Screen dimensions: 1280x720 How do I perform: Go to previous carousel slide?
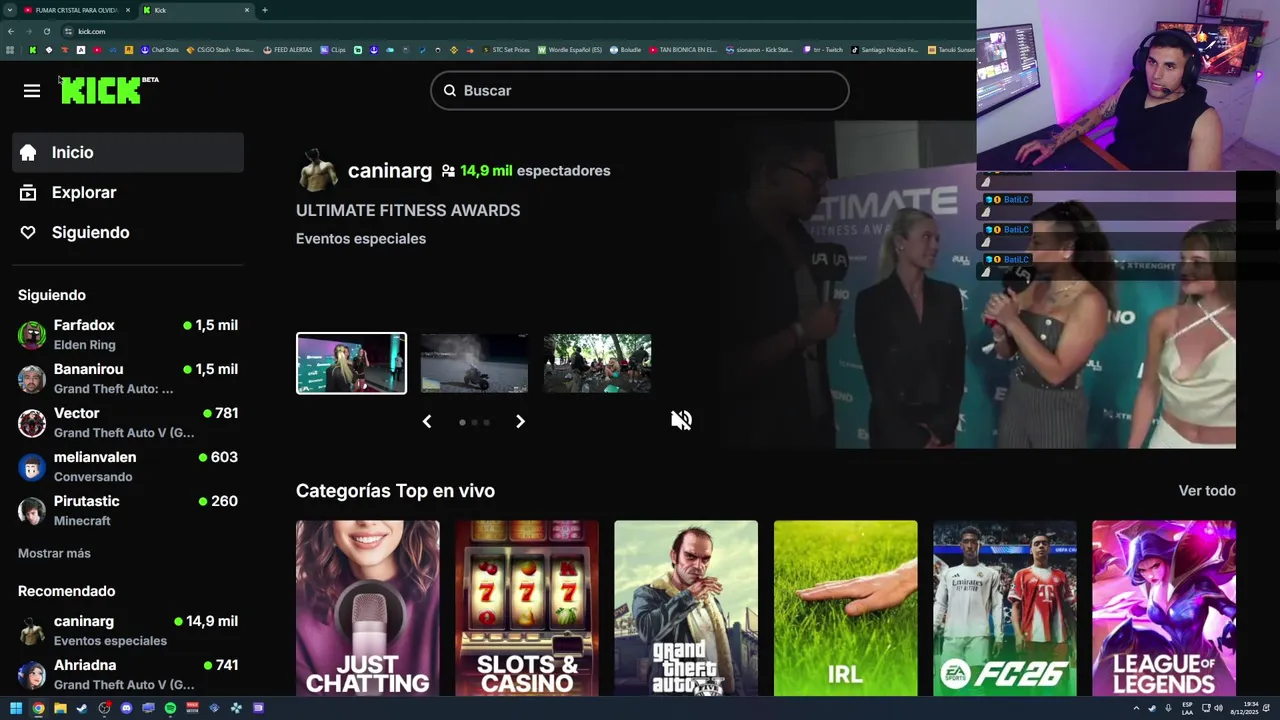[x=427, y=422]
